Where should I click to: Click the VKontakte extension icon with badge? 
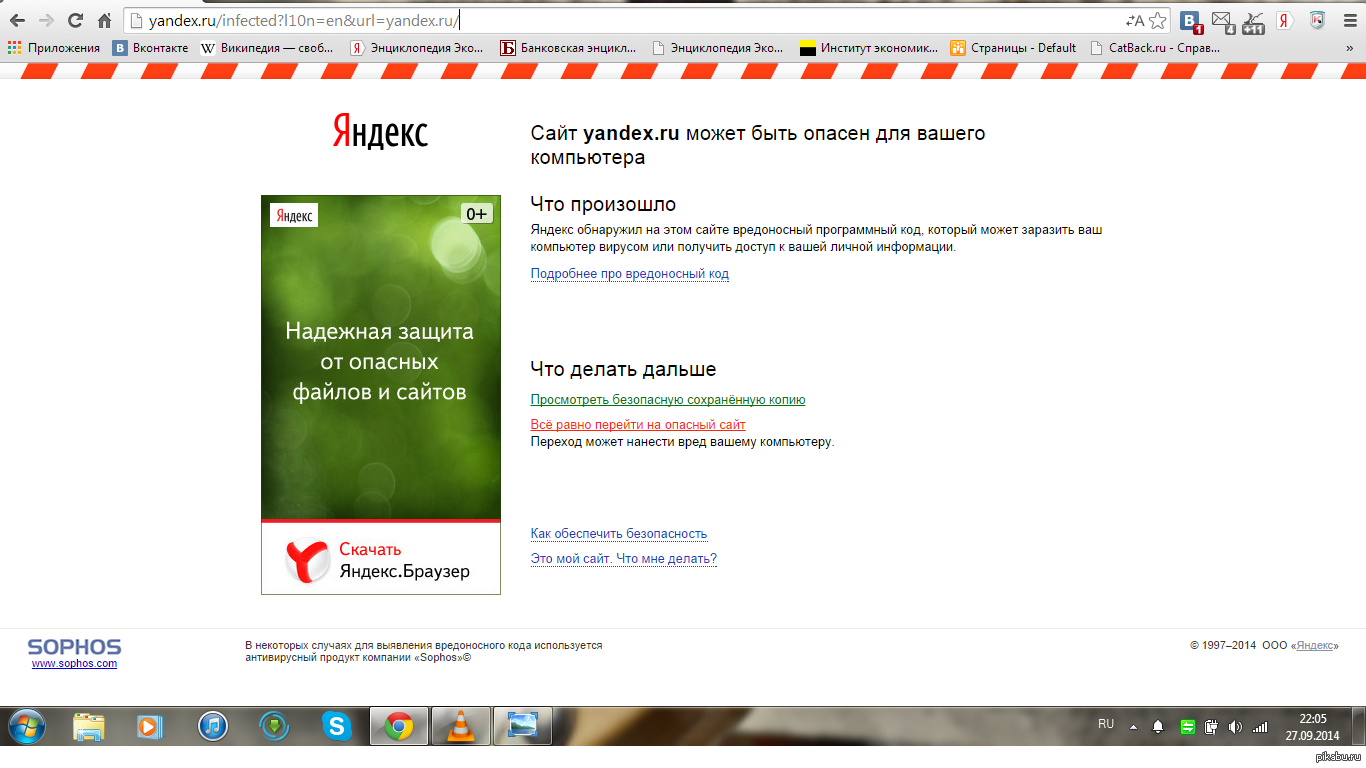point(1190,21)
